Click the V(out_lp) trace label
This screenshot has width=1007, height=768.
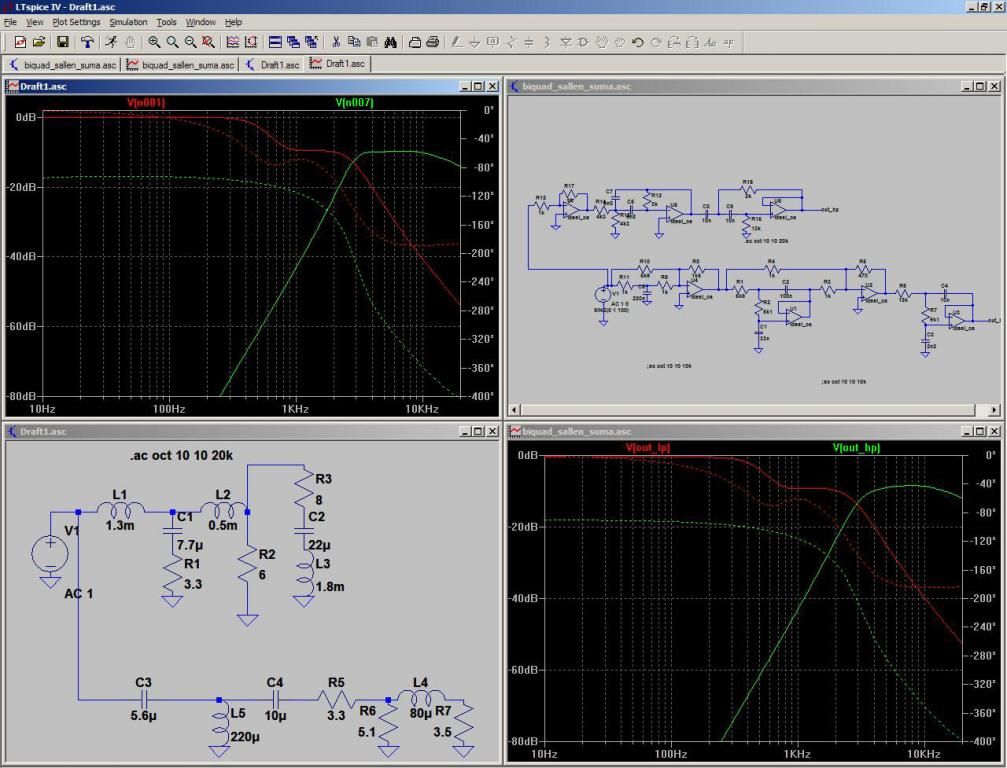click(x=647, y=447)
